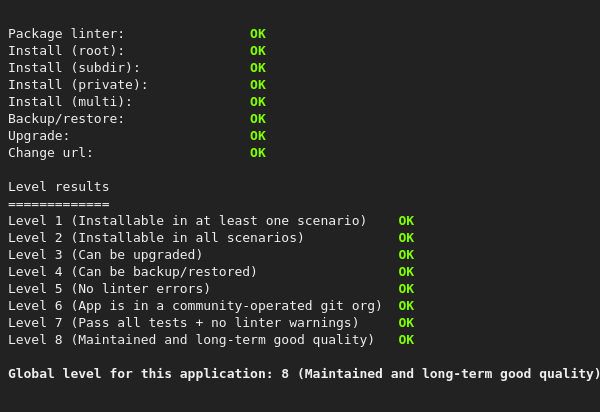Click the Level 7 Pass all tests text
Image resolution: width=600 pixels, height=412 pixels.
pos(183,322)
